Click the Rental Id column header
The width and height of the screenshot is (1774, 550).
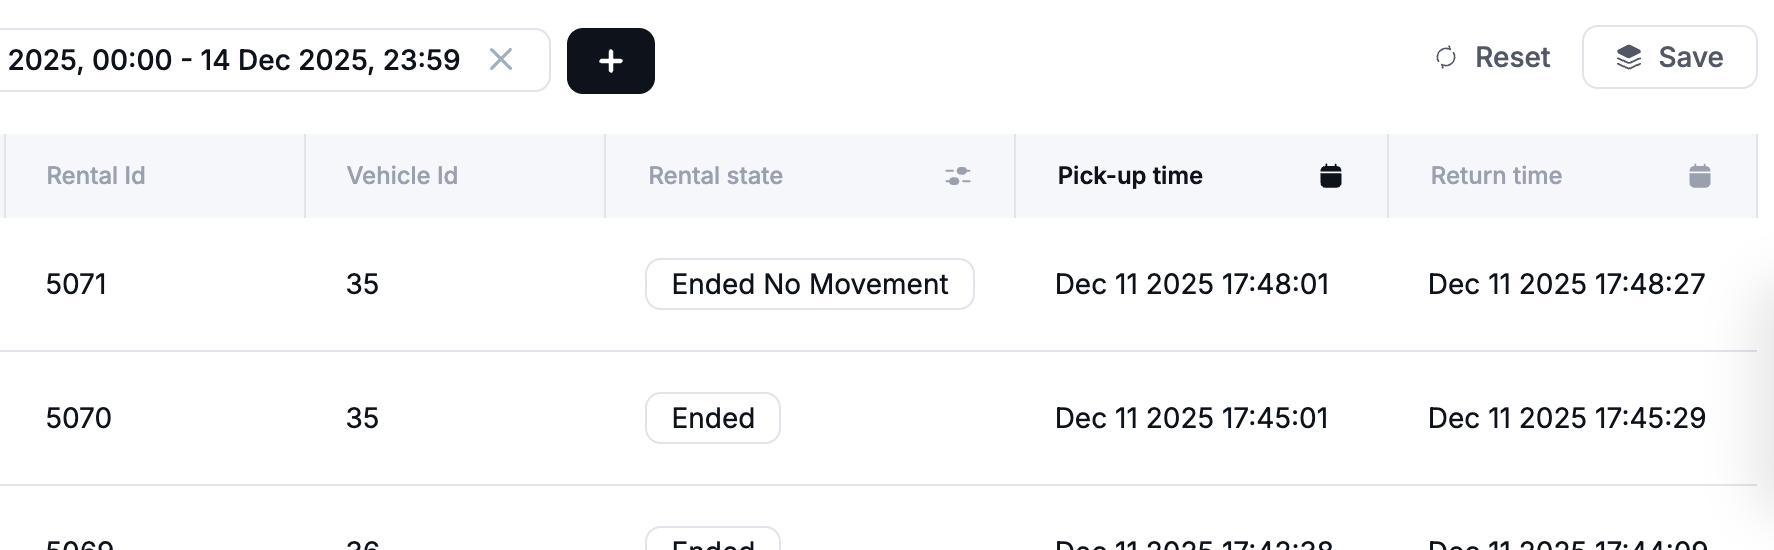[x=96, y=176]
